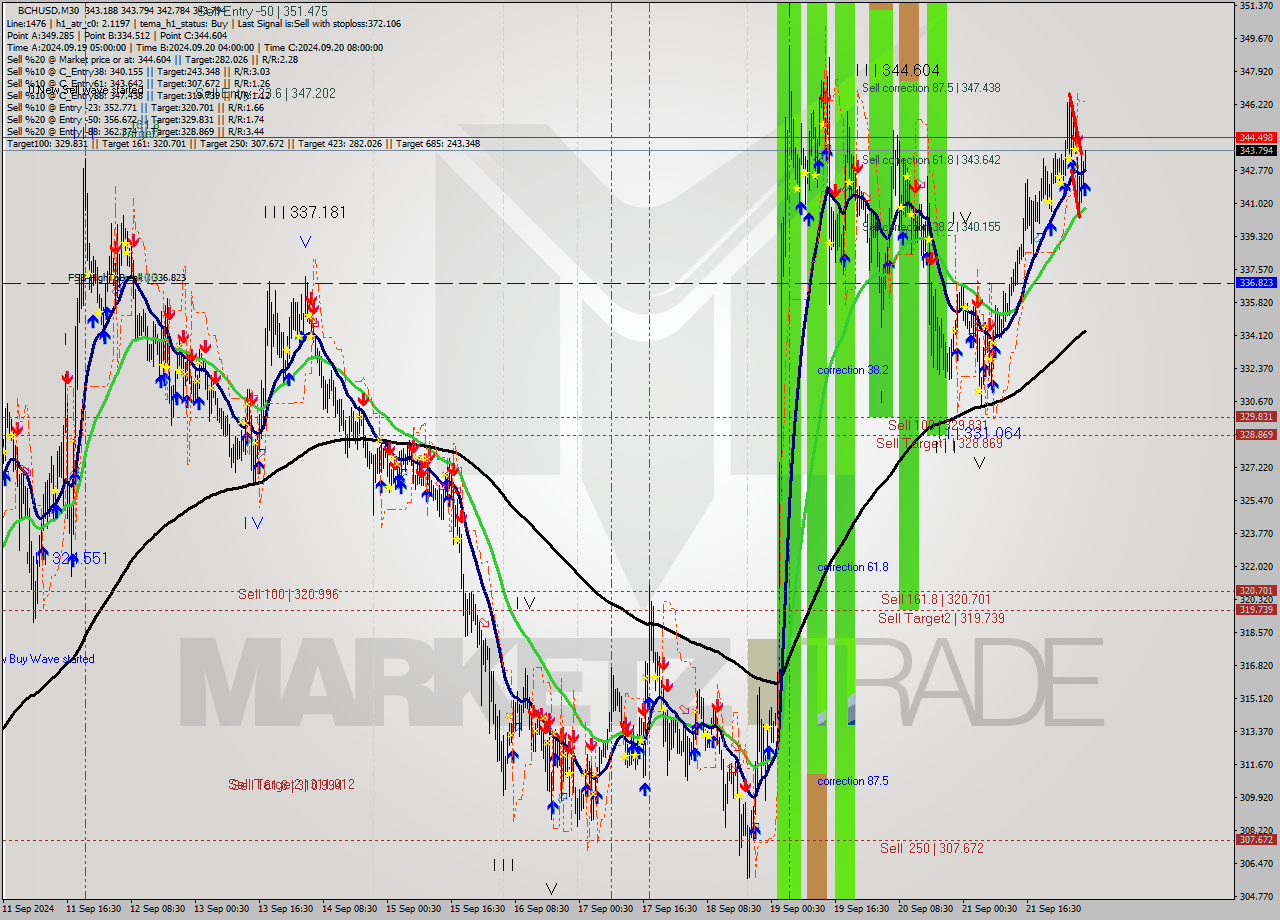Screen dimensions: 1280x920
Task: Select 'Sell correction 61.8 | 343.642' label
Action: coord(931,160)
